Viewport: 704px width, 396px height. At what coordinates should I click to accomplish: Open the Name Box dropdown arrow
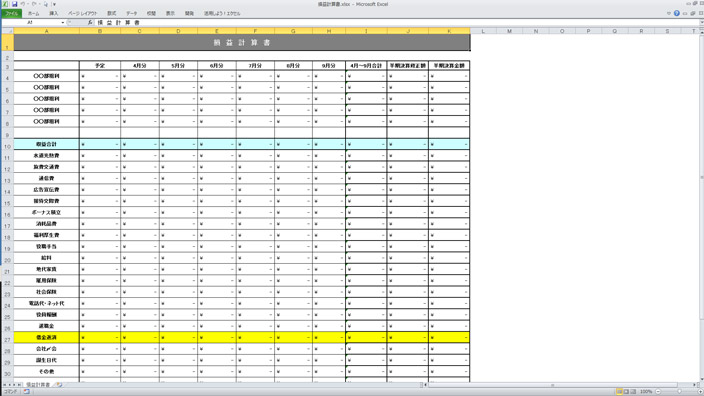pos(63,22)
